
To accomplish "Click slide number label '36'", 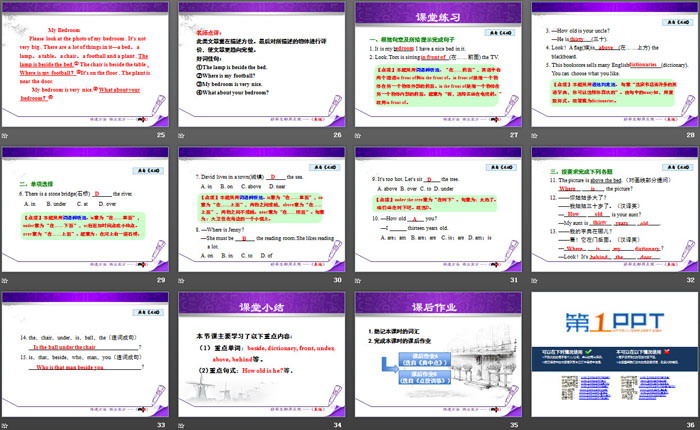I will tap(691, 425).
